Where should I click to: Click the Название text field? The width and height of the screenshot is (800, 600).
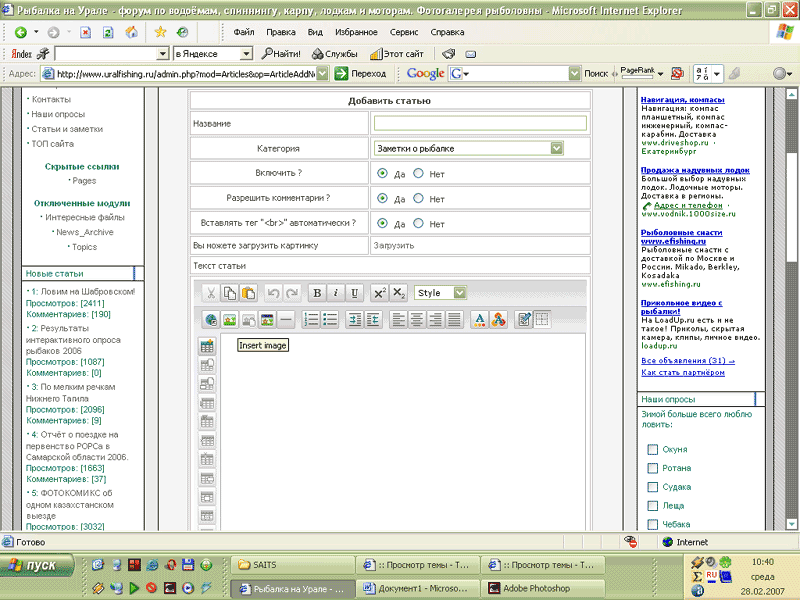click(x=479, y=123)
